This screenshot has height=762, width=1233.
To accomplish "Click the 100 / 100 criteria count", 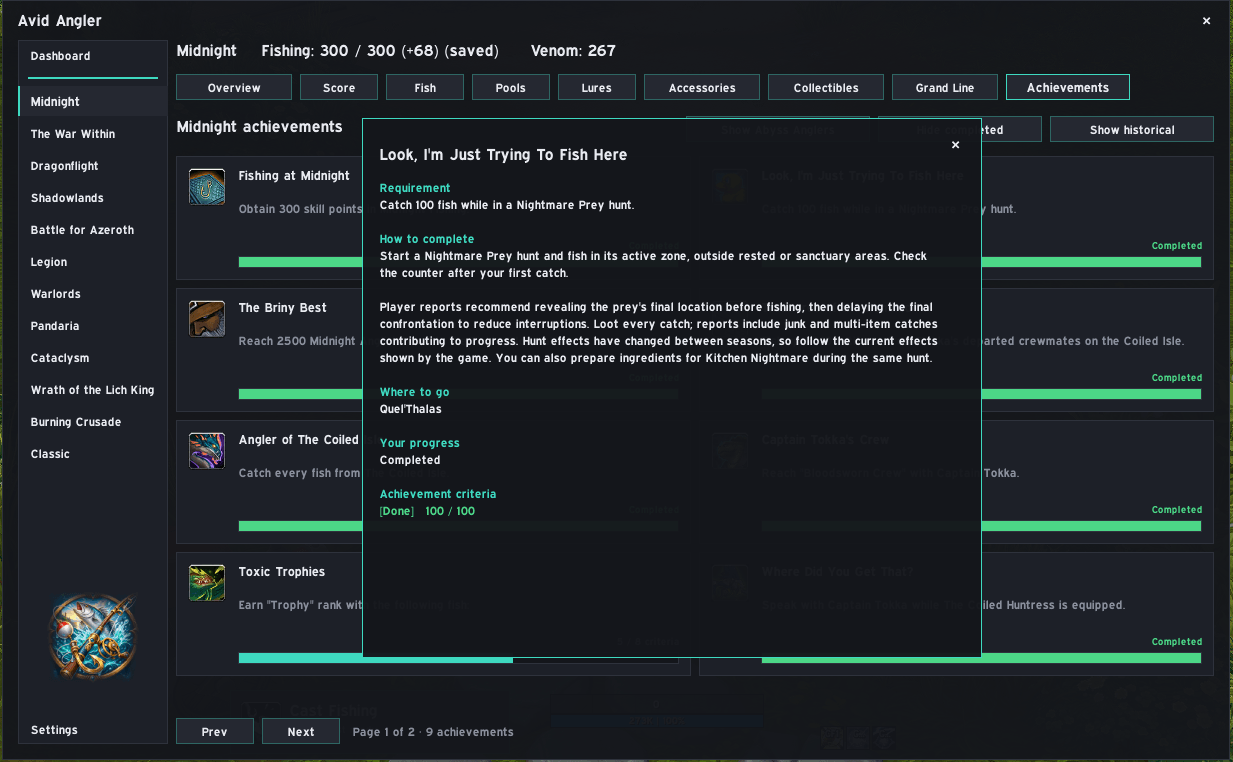I will [450, 511].
